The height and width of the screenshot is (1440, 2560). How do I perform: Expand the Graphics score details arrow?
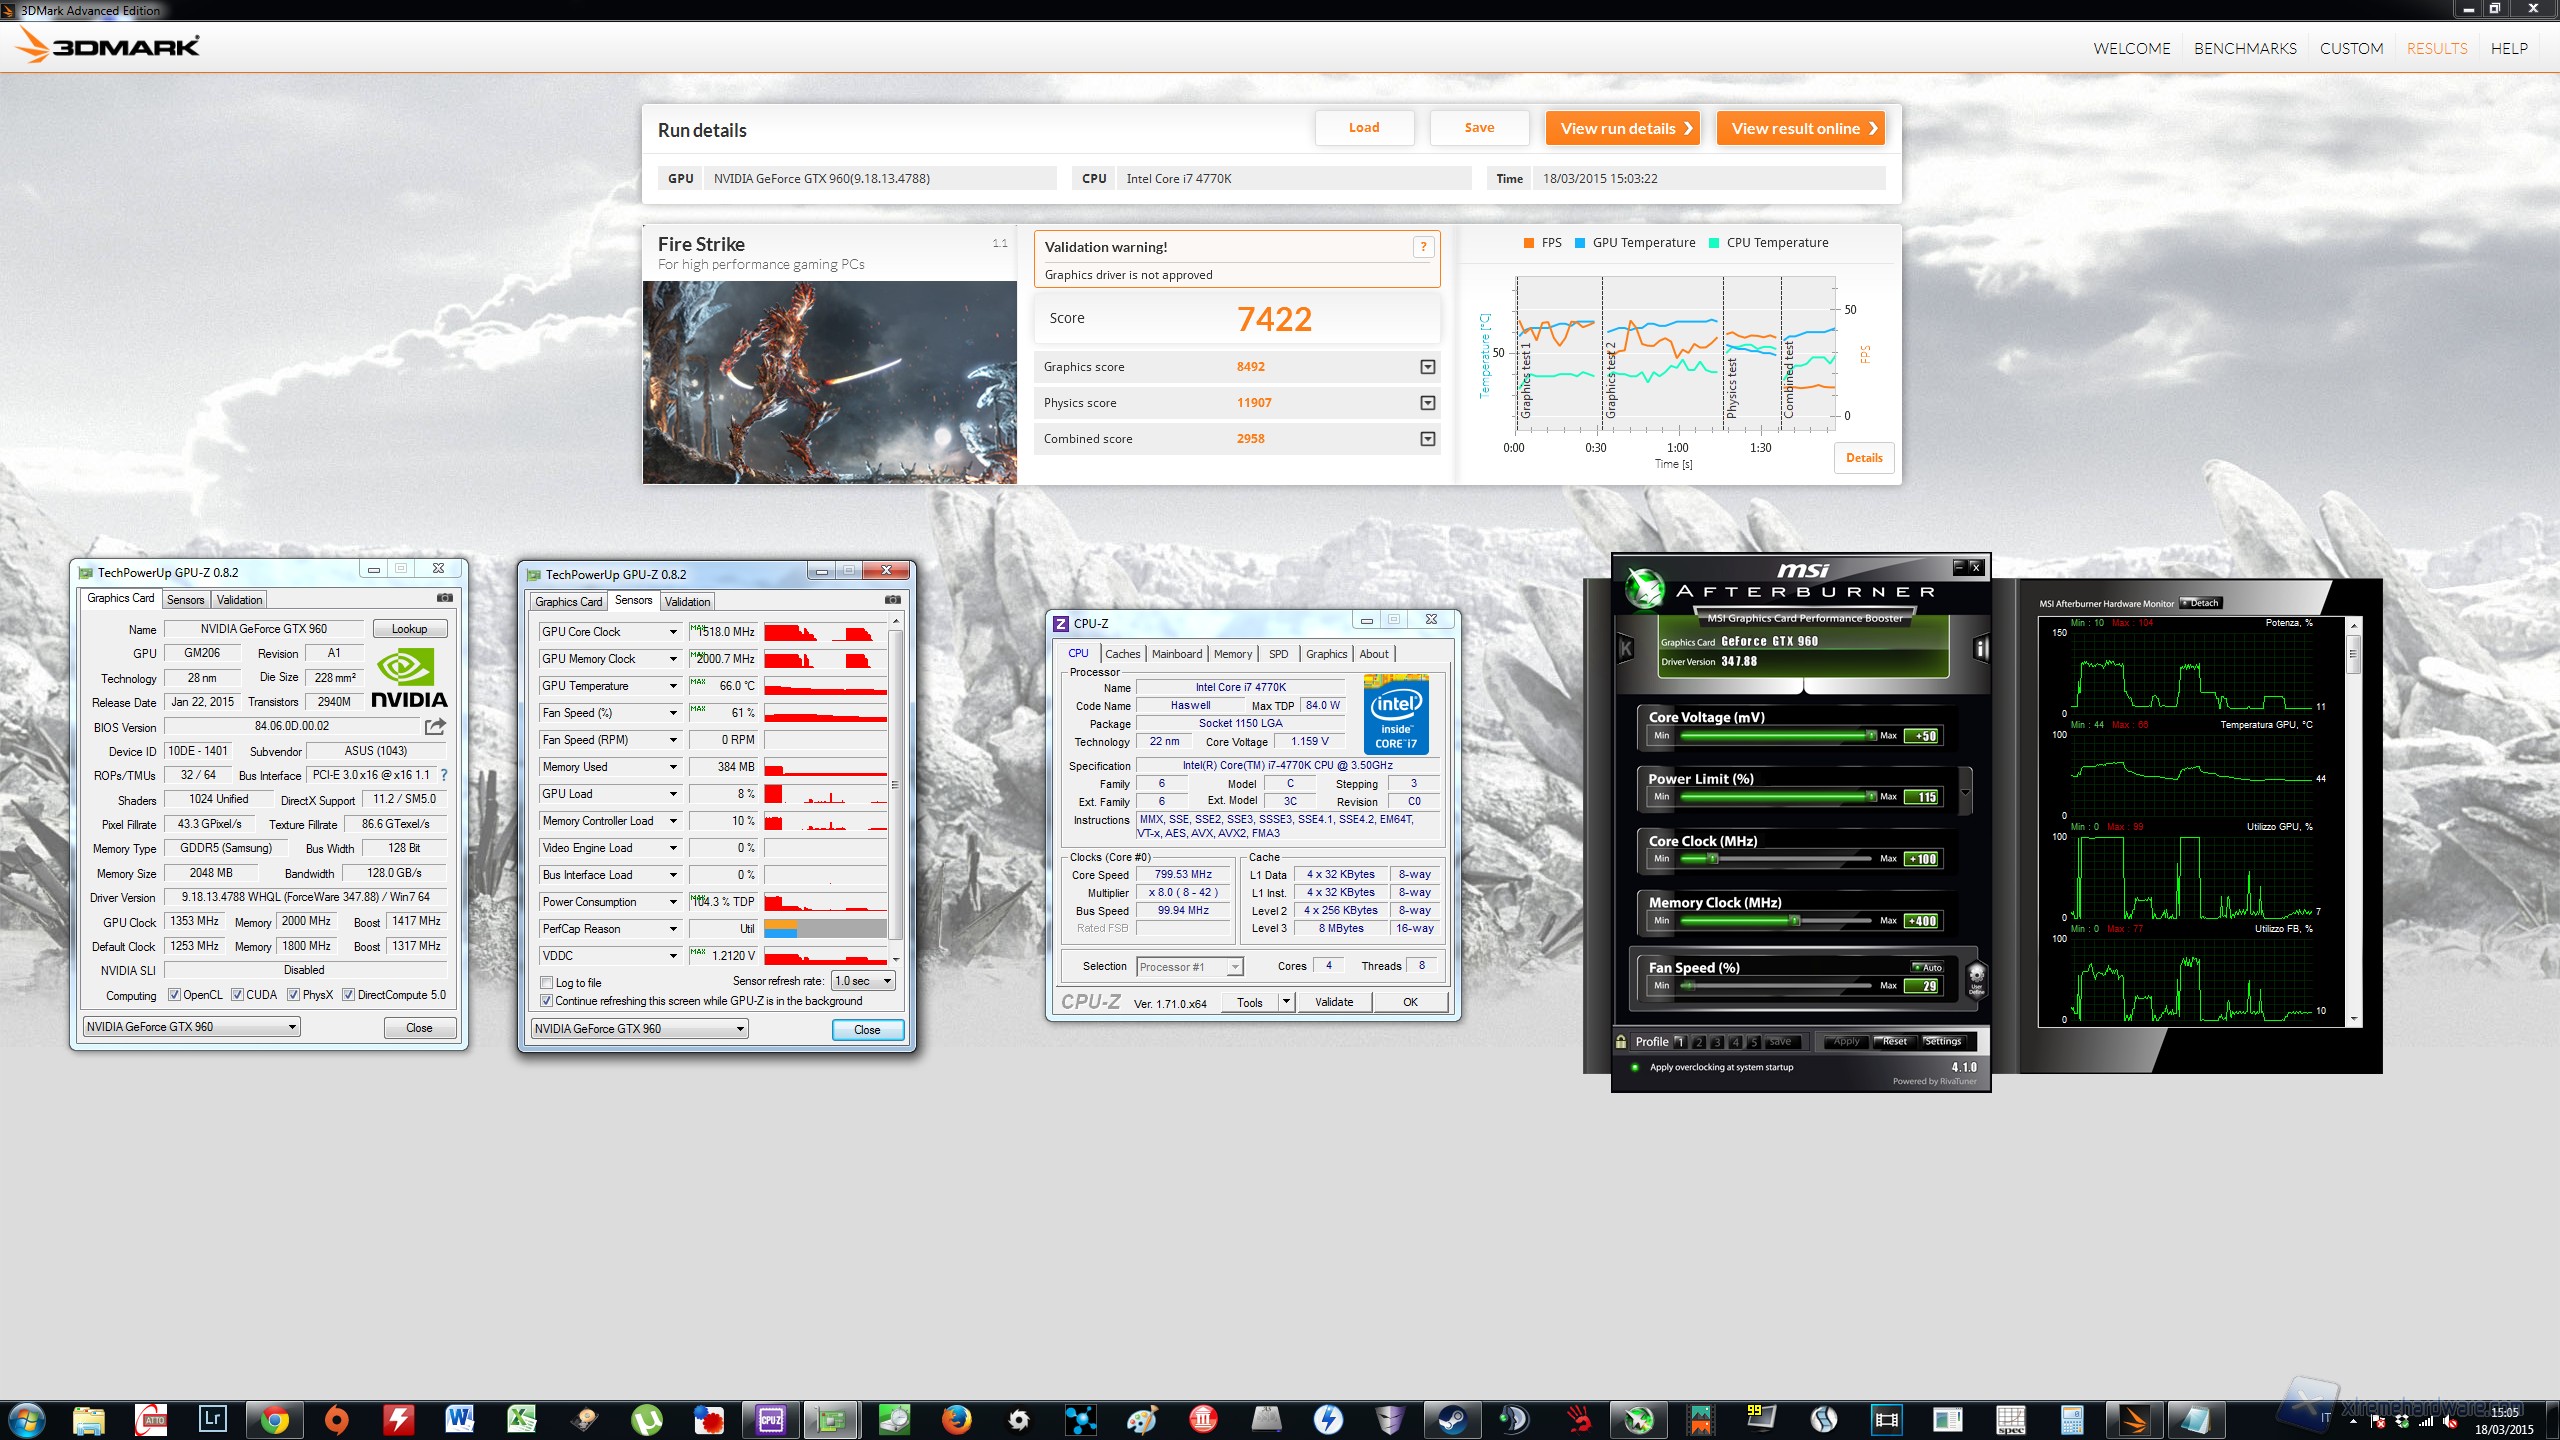pos(1427,367)
